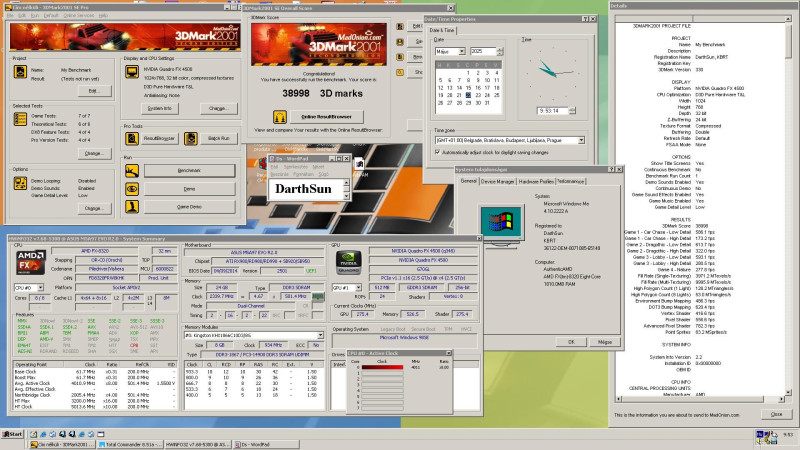
Task: Open the Run menu in 3DMark2001
Action: pyautogui.click(x=35, y=16)
